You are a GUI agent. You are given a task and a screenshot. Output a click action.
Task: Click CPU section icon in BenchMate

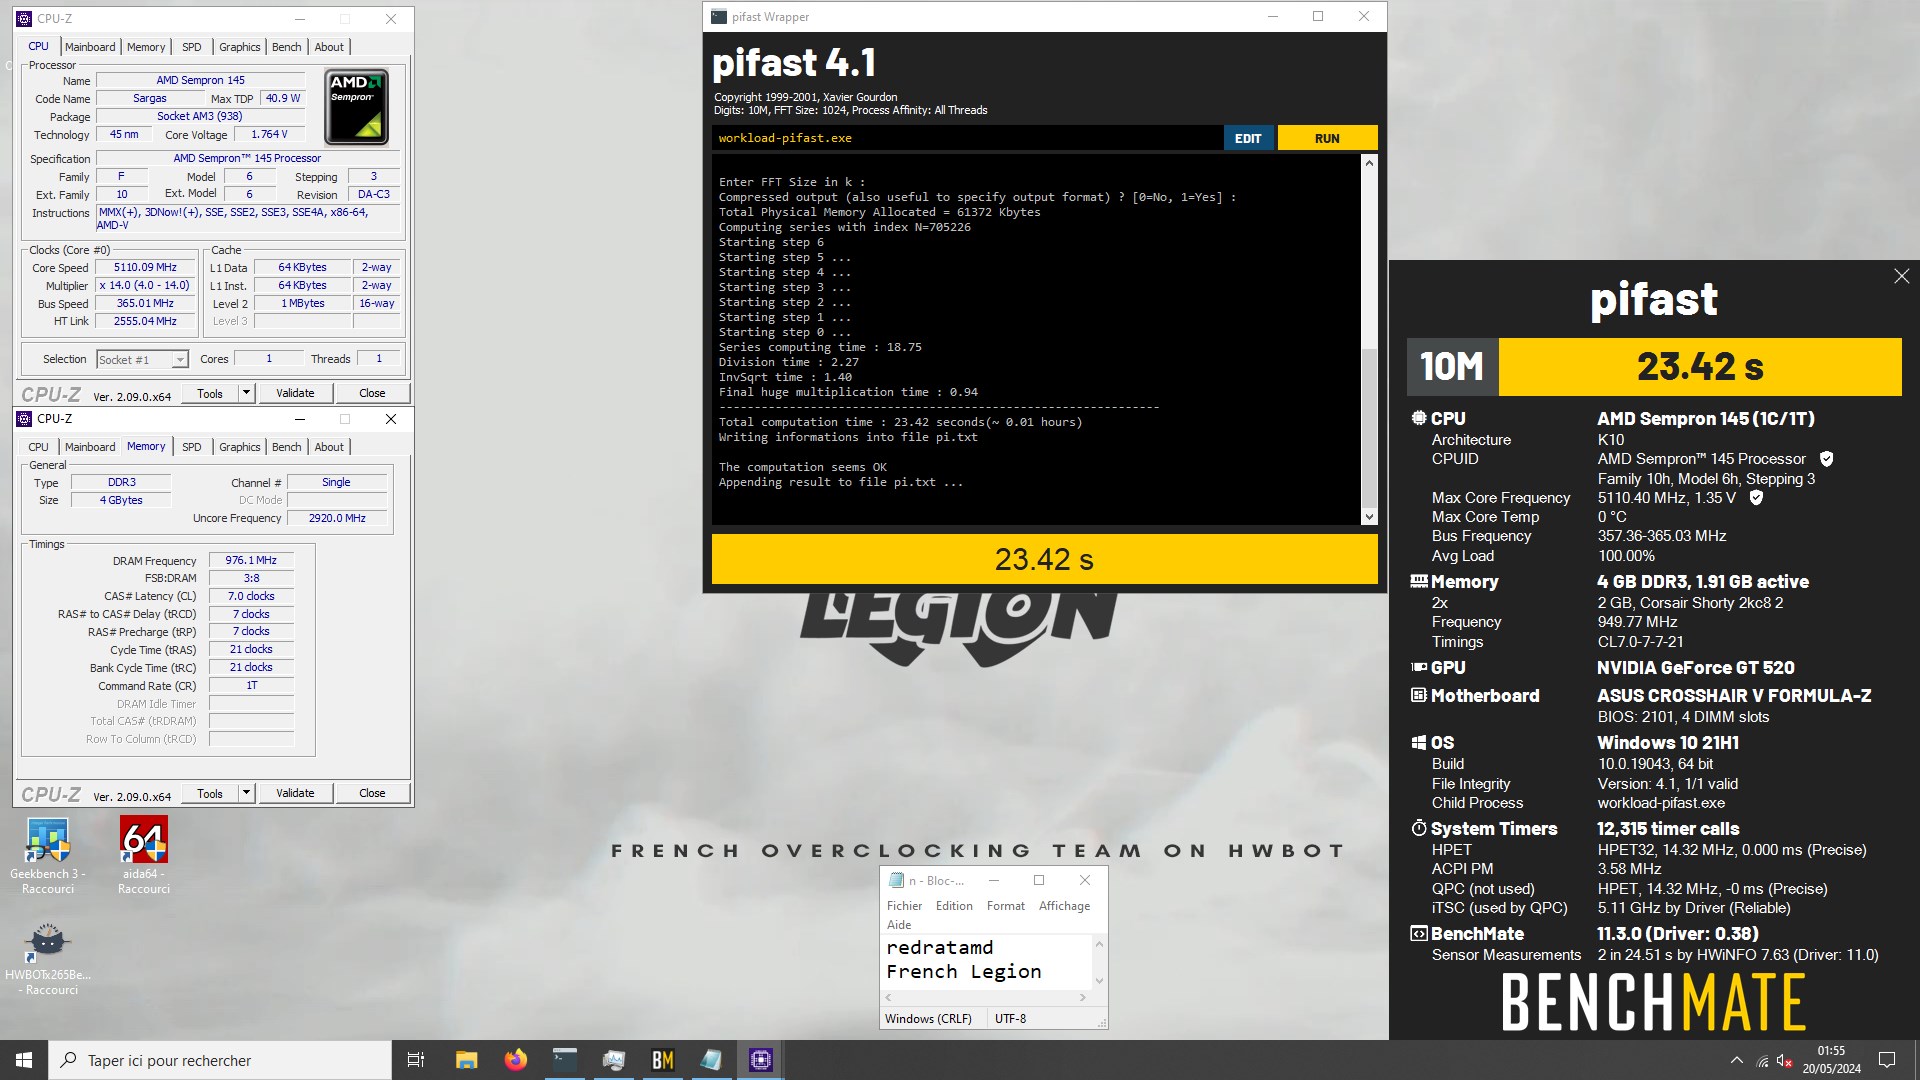[x=1418, y=418]
